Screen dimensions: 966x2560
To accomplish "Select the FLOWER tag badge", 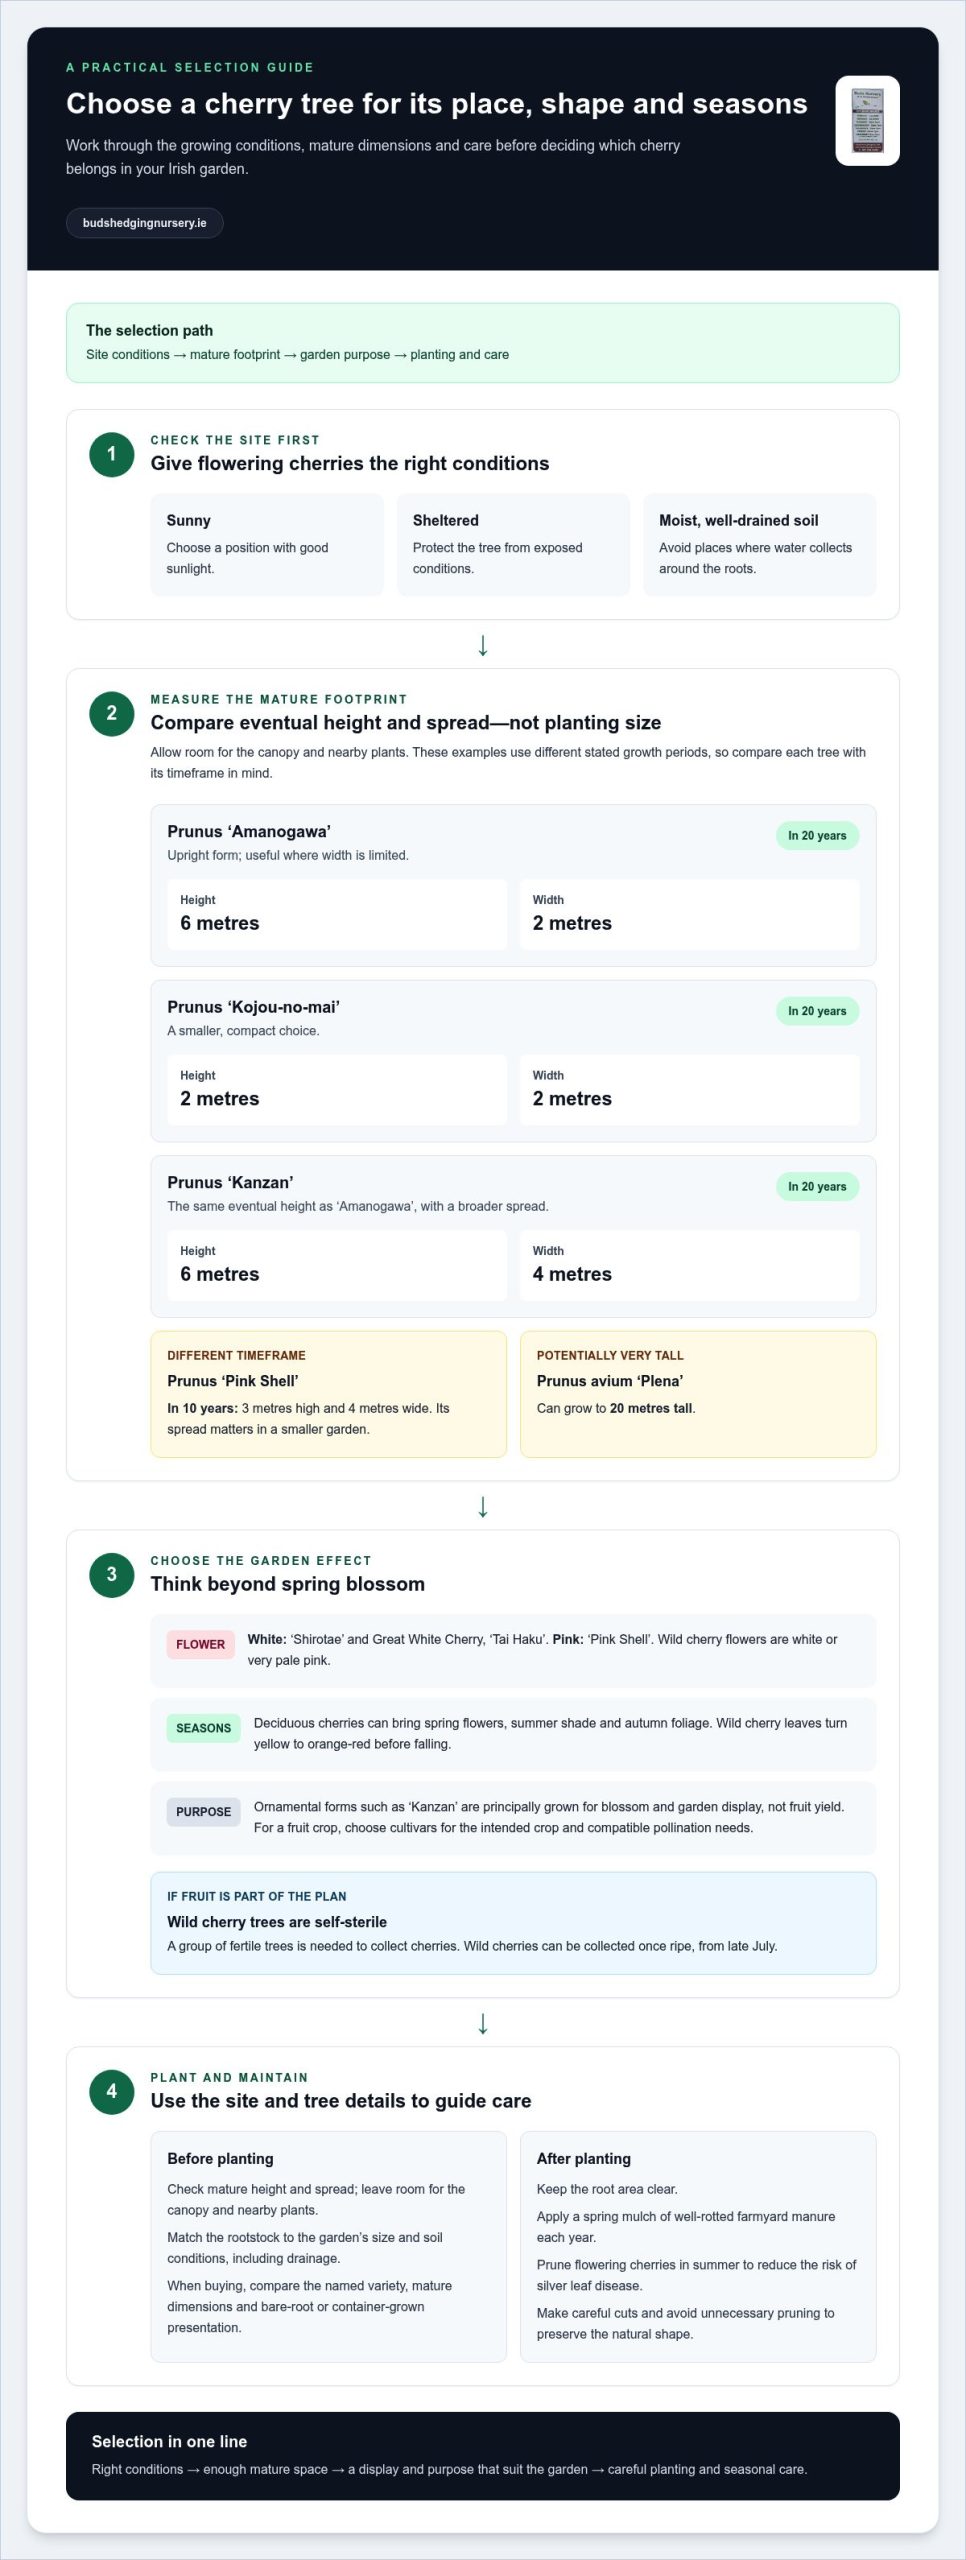I will tap(200, 1644).
